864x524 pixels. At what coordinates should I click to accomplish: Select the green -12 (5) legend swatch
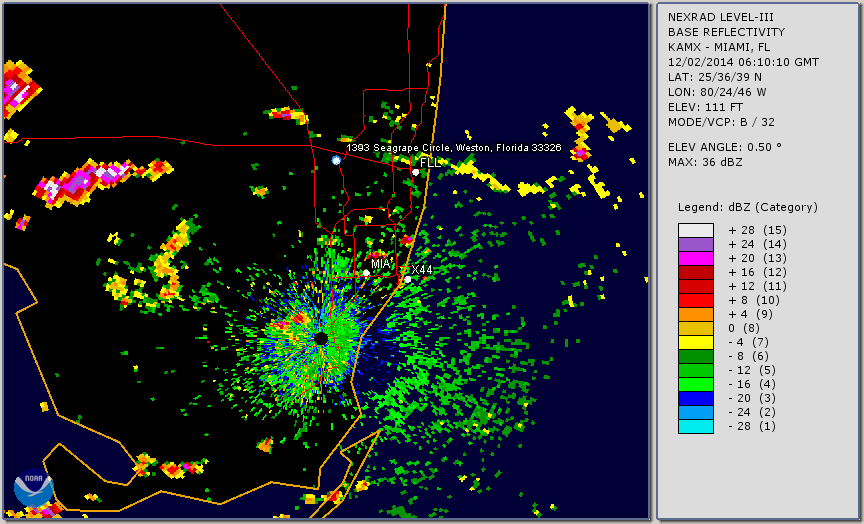(x=695, y=370)
